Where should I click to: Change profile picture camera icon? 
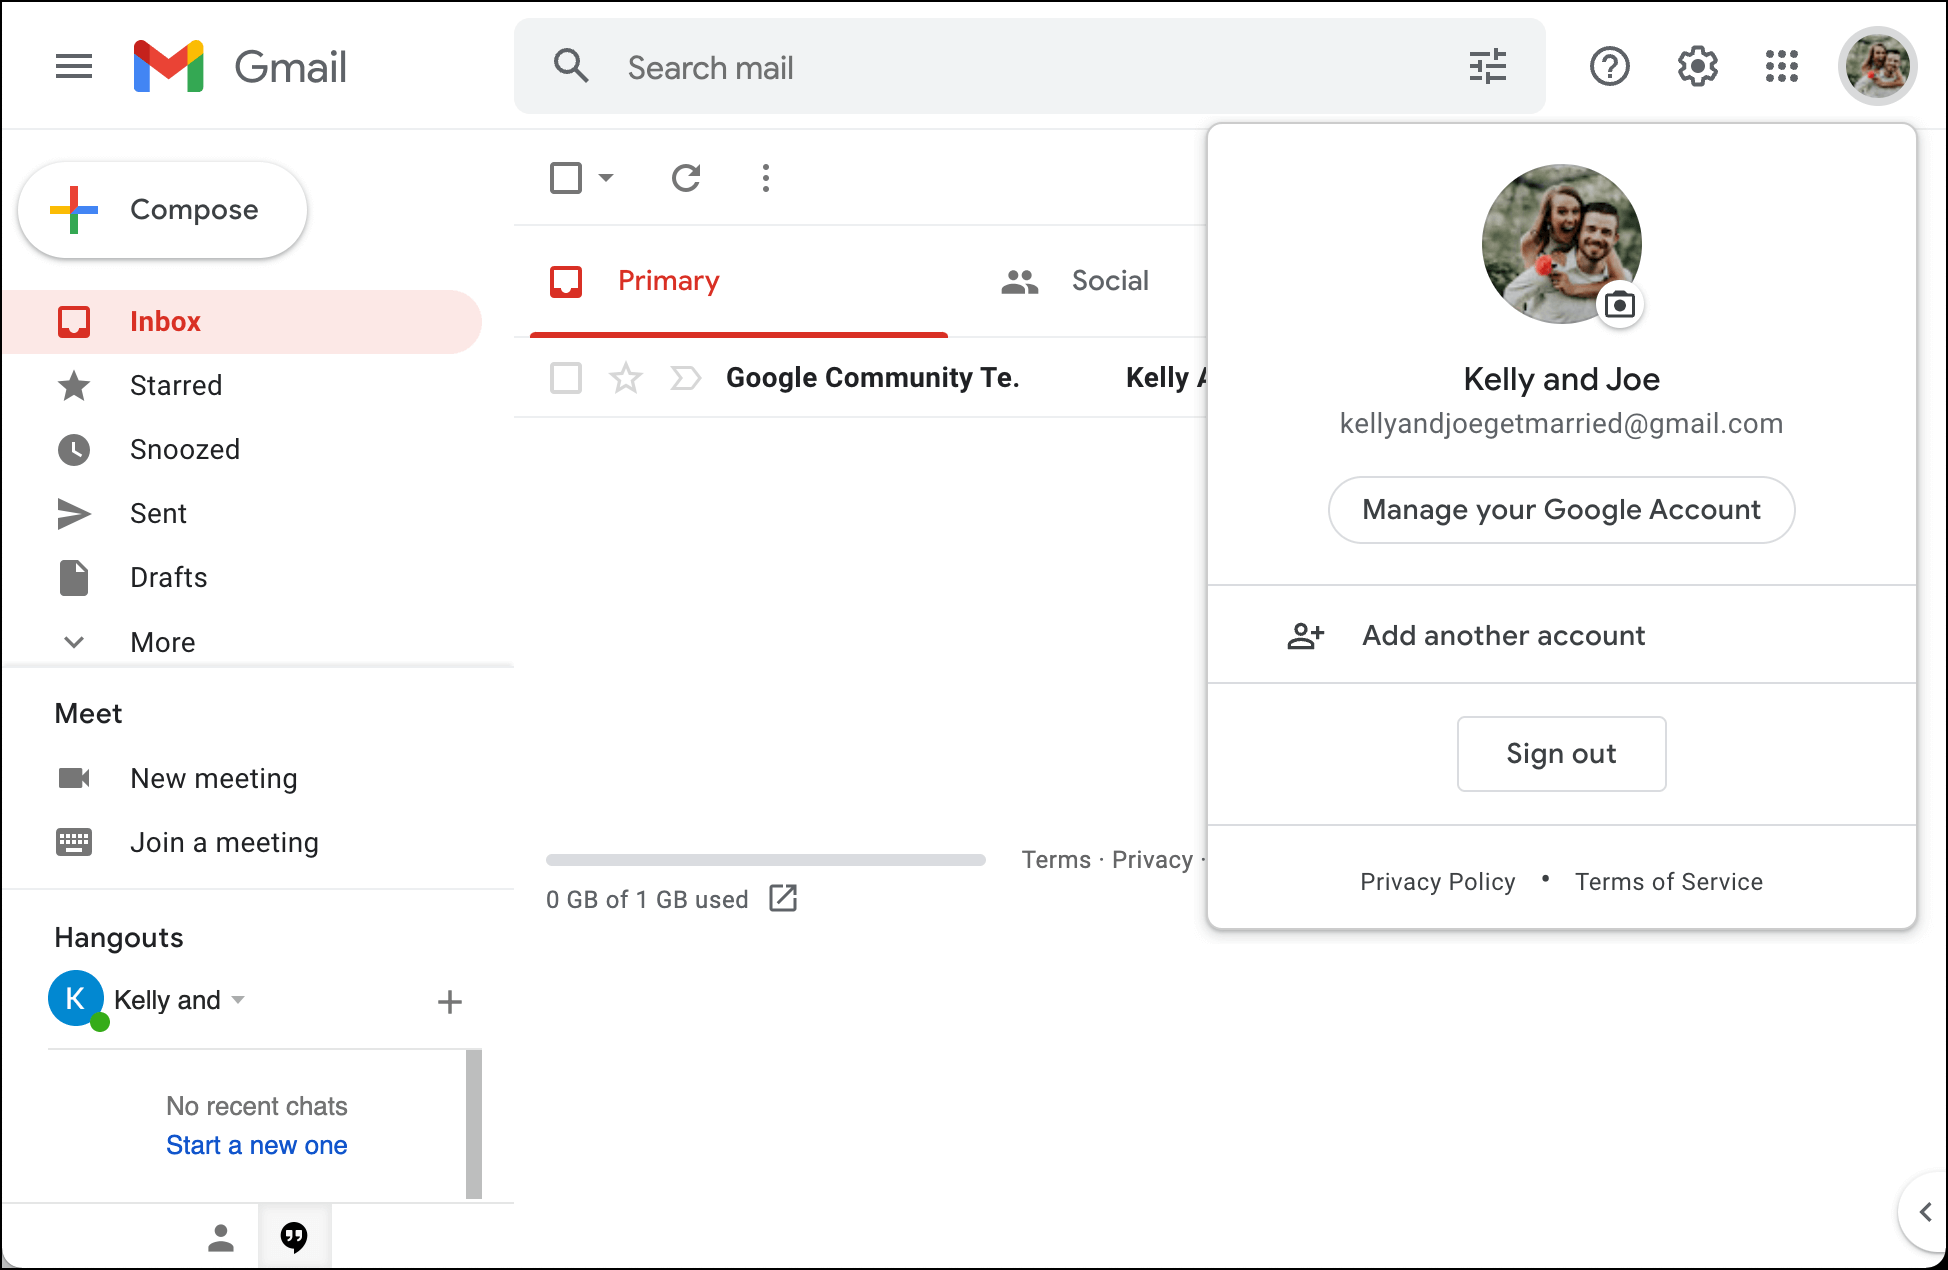1619,304
